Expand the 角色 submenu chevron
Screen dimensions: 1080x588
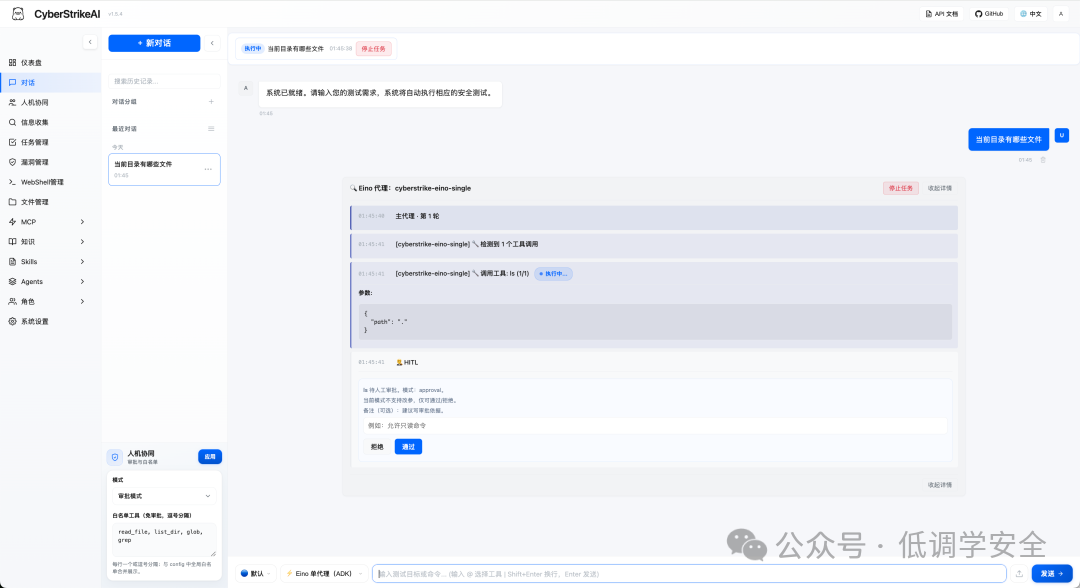(x=82, y=302)
